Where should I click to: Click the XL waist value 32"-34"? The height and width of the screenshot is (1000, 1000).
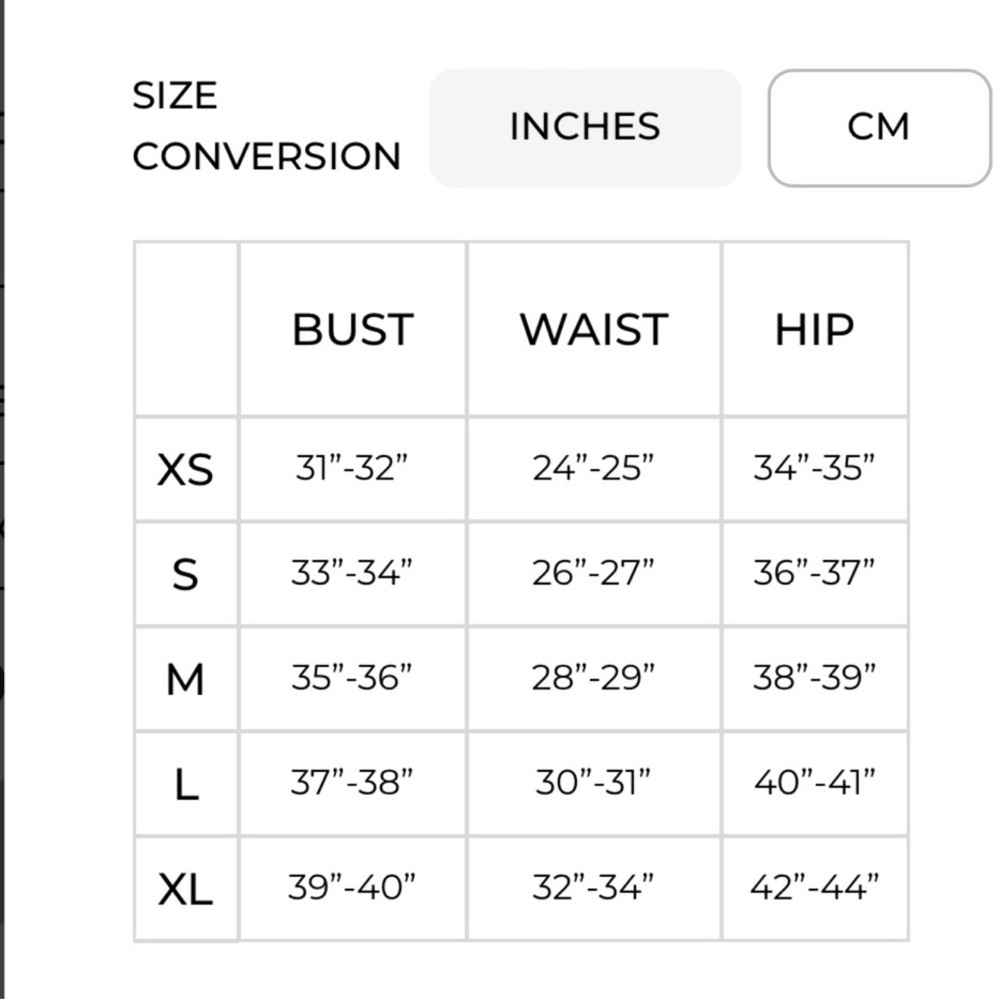593,886
